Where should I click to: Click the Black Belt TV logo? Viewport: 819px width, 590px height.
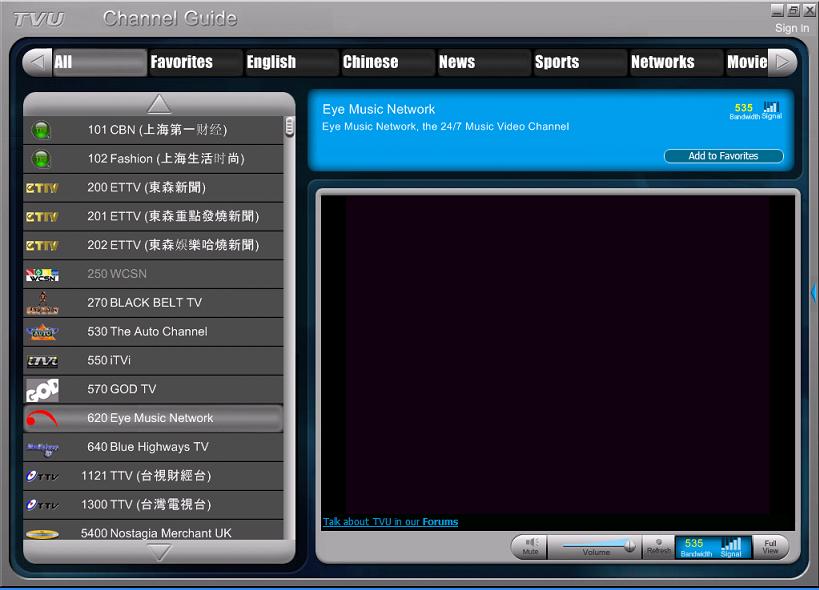[43, 302]
